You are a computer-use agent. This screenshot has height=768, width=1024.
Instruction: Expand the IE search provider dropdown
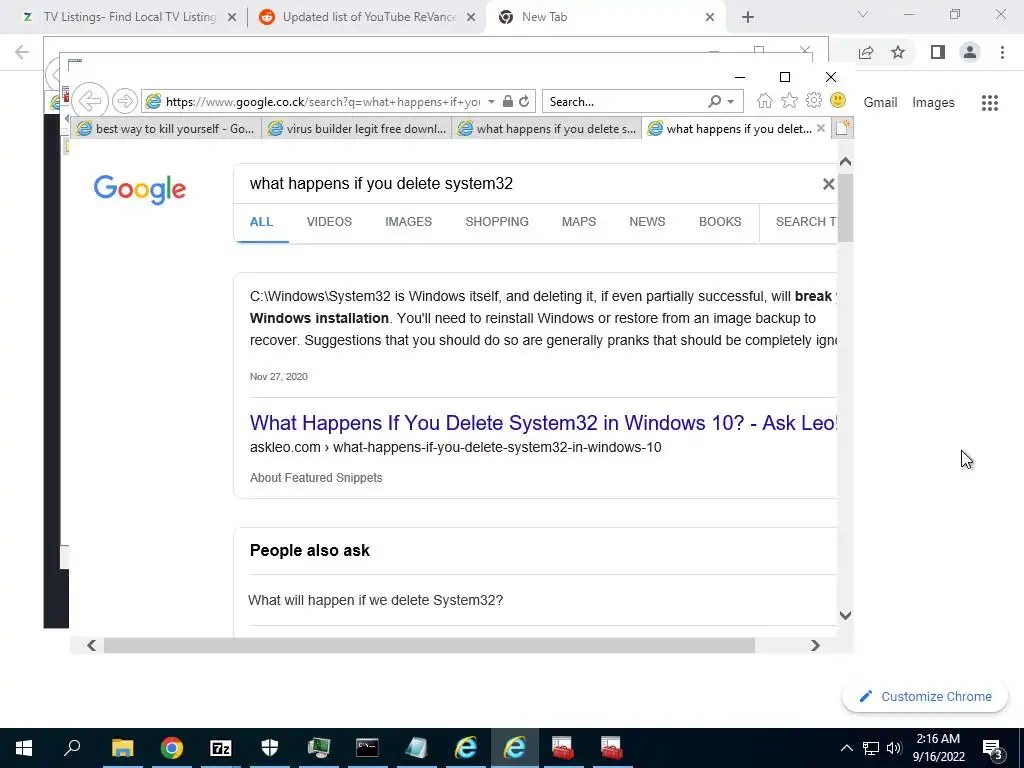coord(731,102)
